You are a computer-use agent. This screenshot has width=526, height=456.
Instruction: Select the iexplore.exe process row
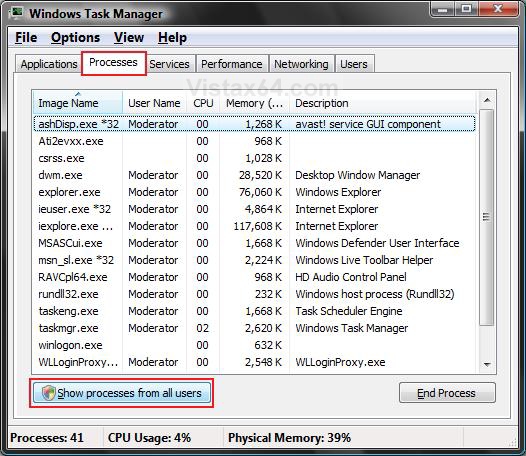pos(254,226)
